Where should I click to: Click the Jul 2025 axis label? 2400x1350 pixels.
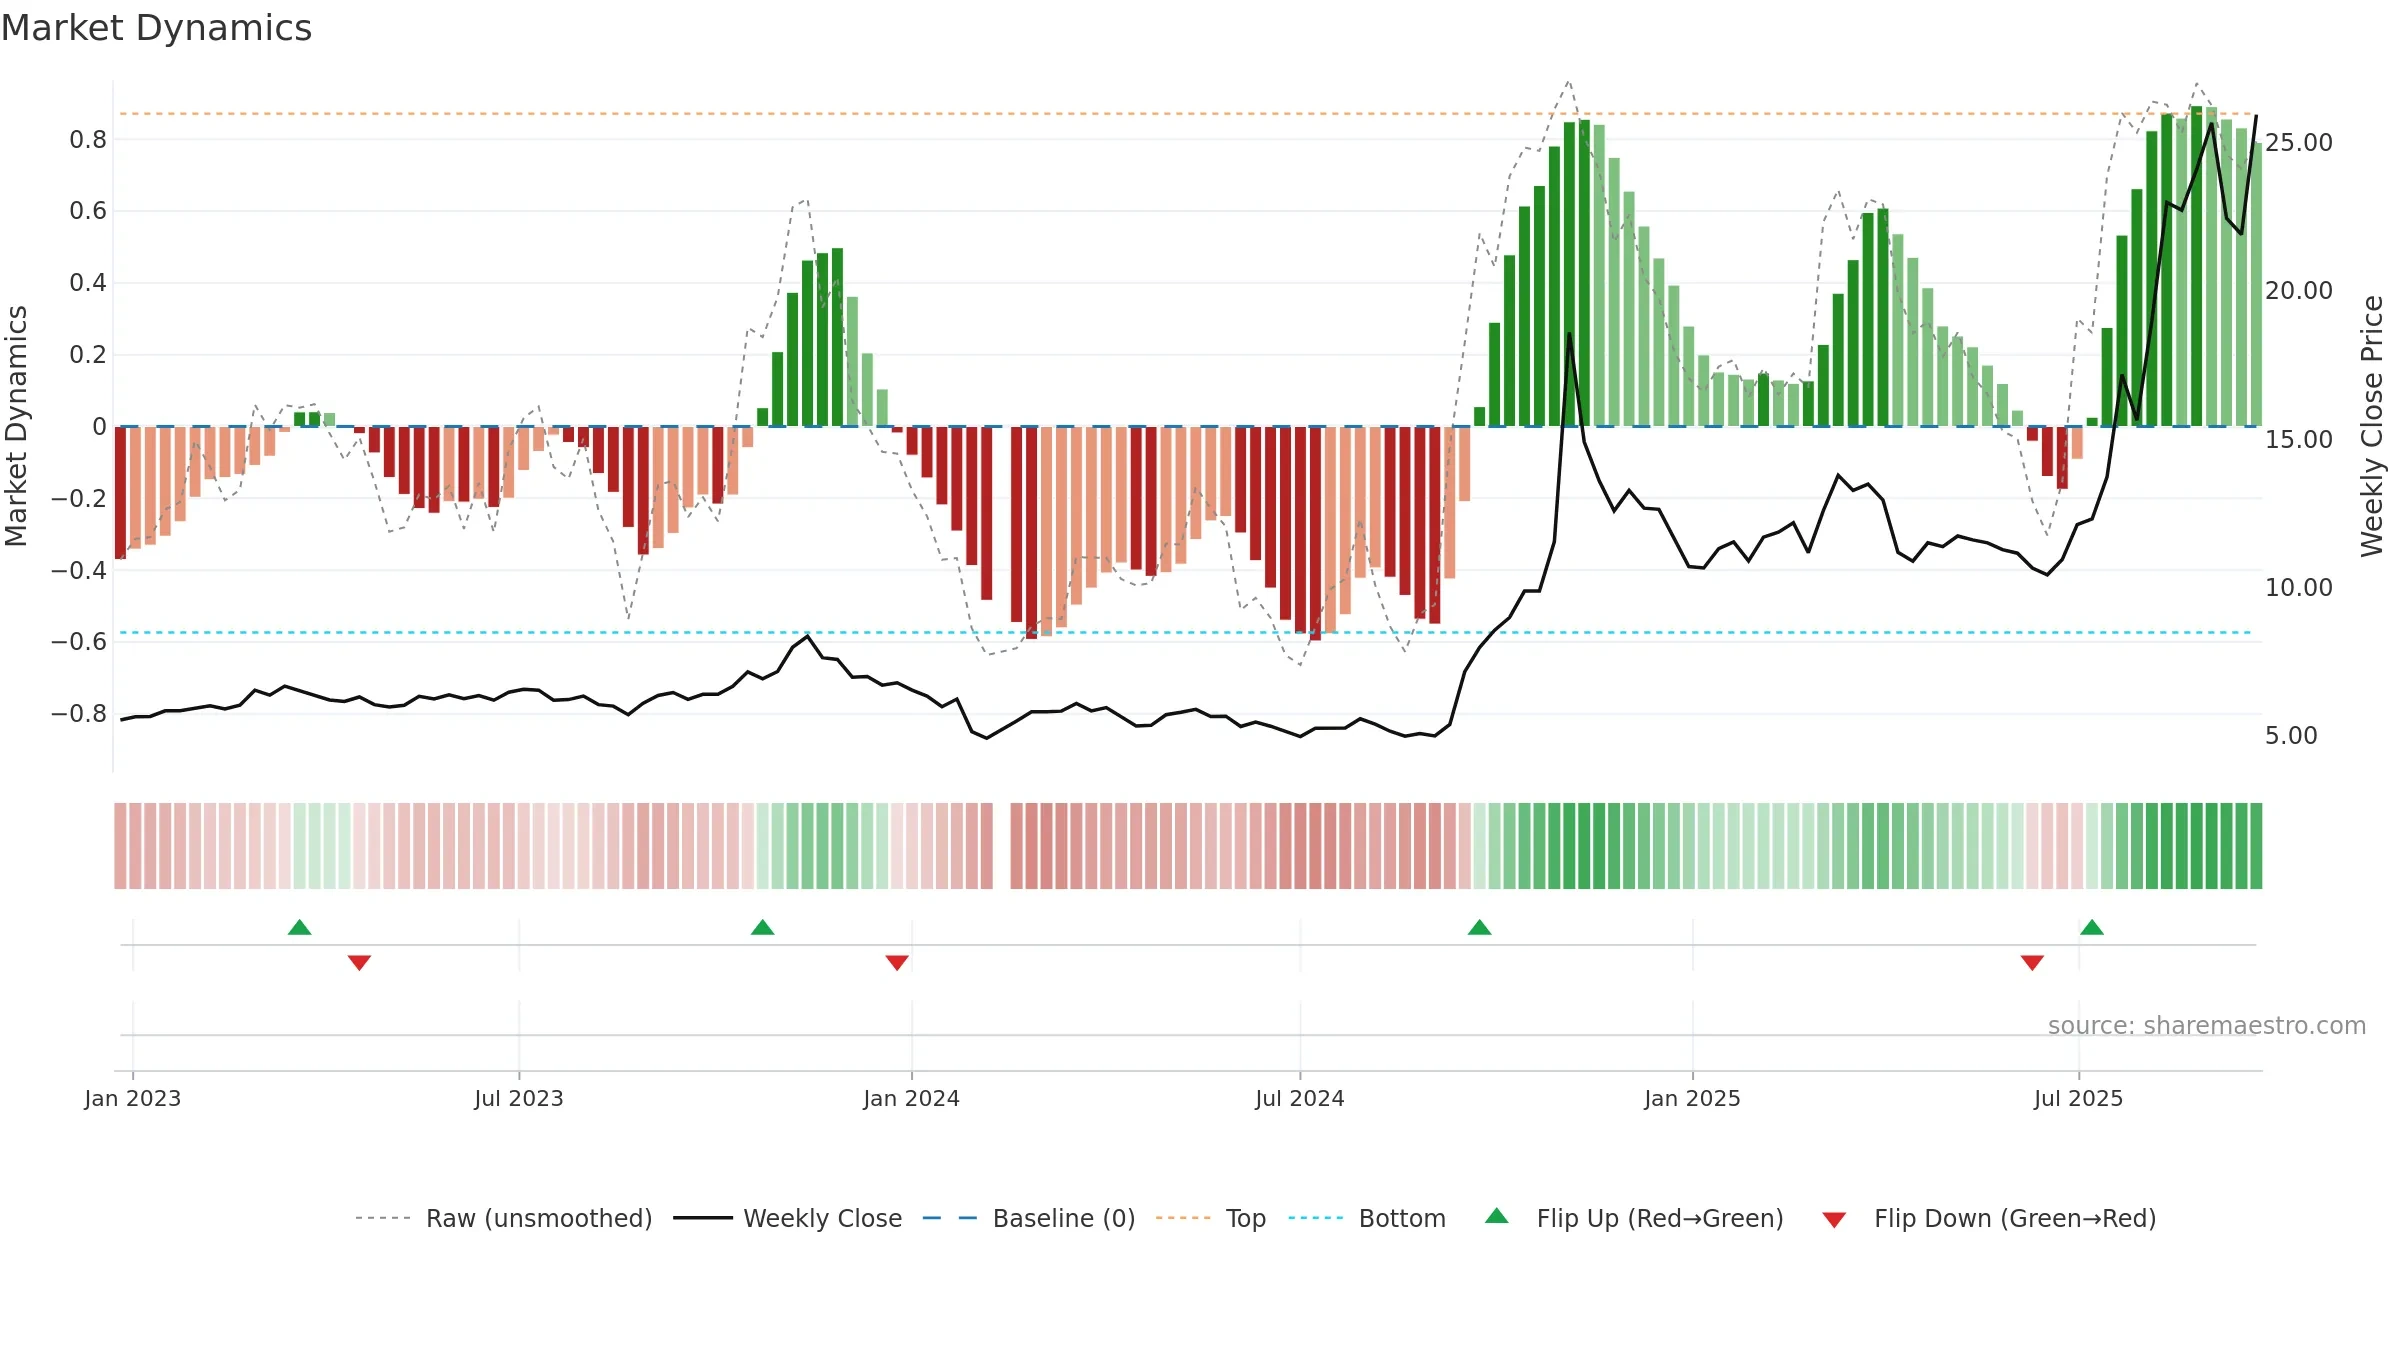coord(2079,1098)
